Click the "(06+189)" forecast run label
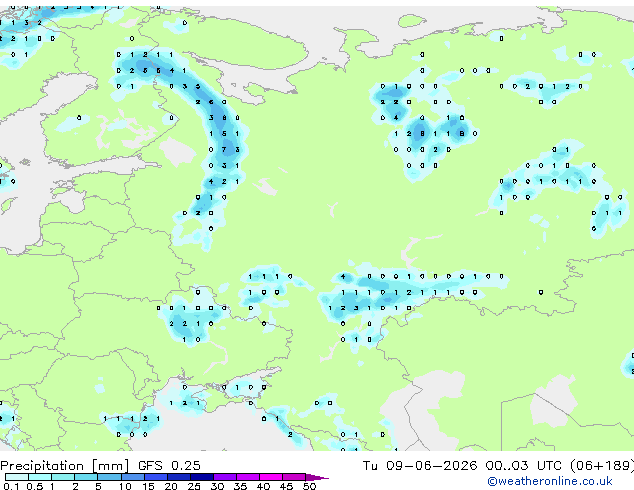The image size is (634, 490). coord(602,466)
